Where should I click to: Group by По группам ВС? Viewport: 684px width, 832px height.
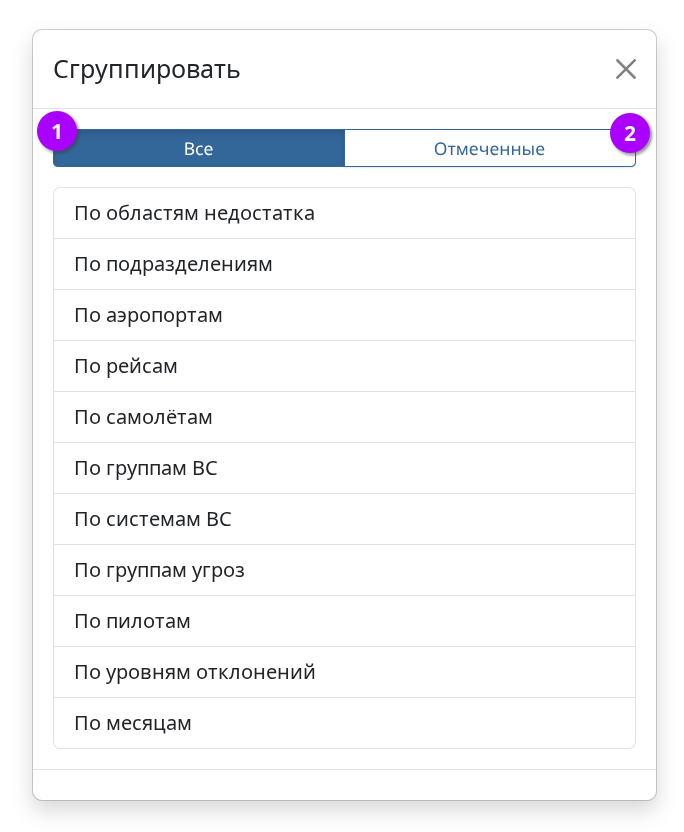point(344,468)
